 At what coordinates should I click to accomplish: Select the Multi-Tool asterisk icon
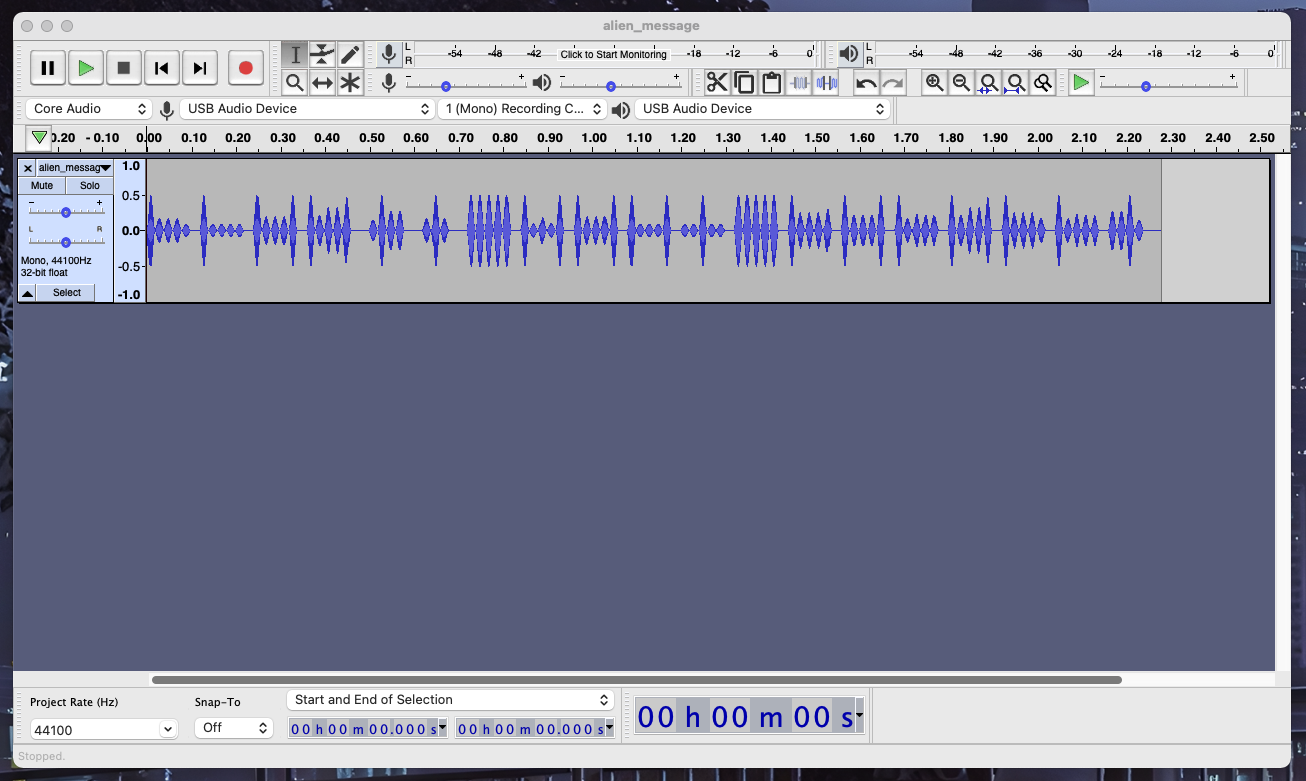click(350, 82)
